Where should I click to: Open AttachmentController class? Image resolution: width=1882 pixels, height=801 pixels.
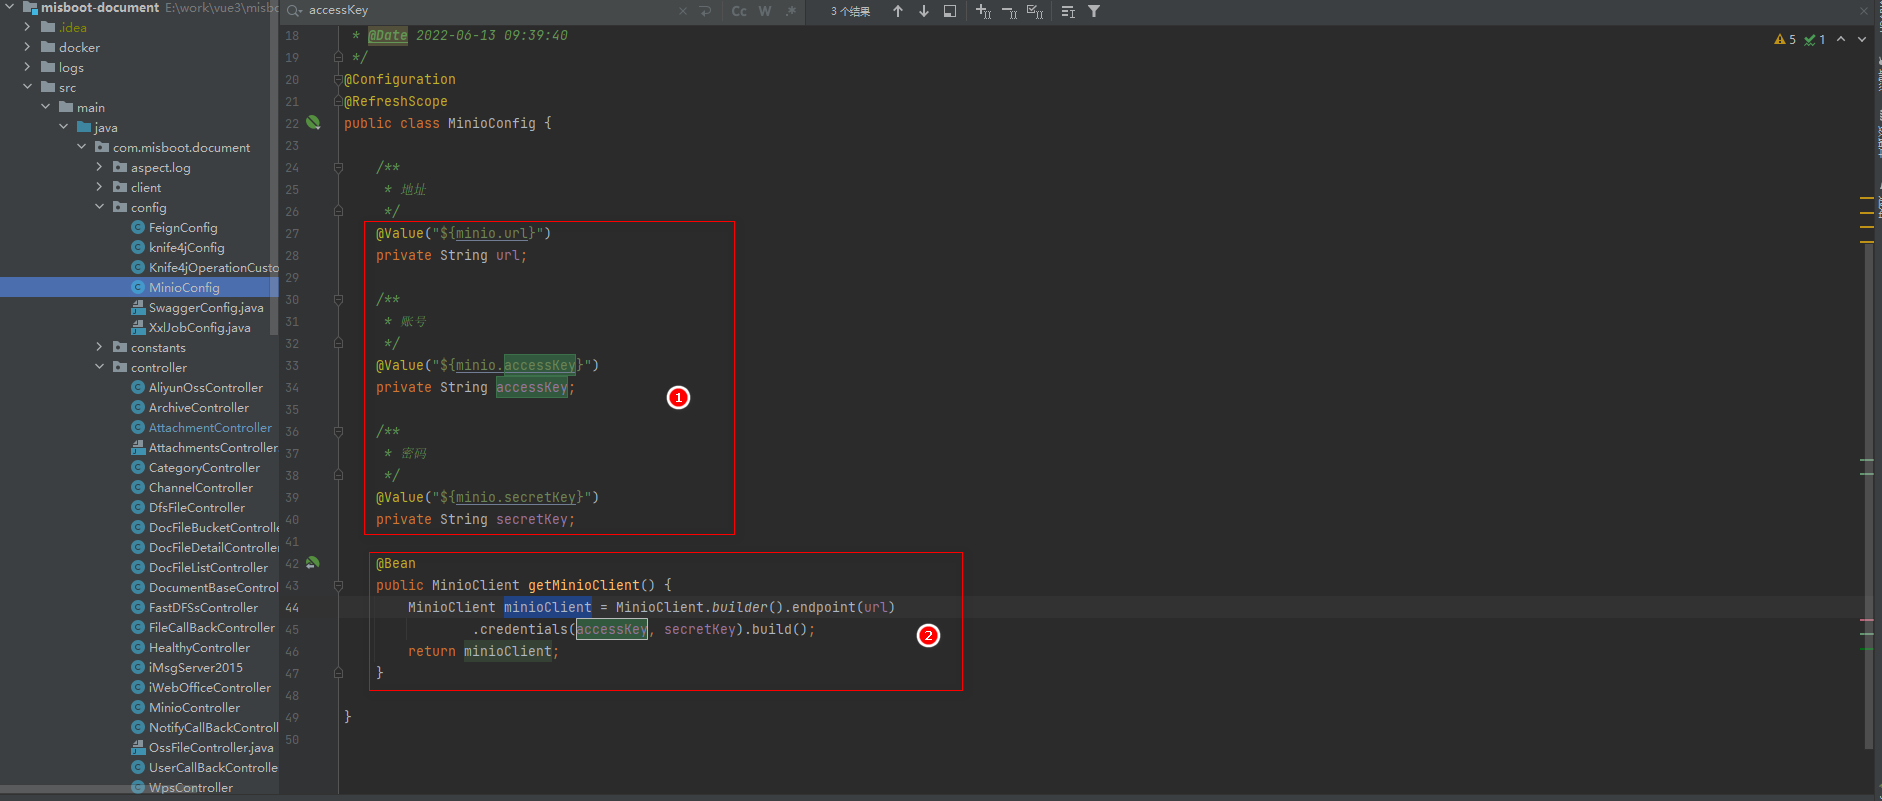209,427
